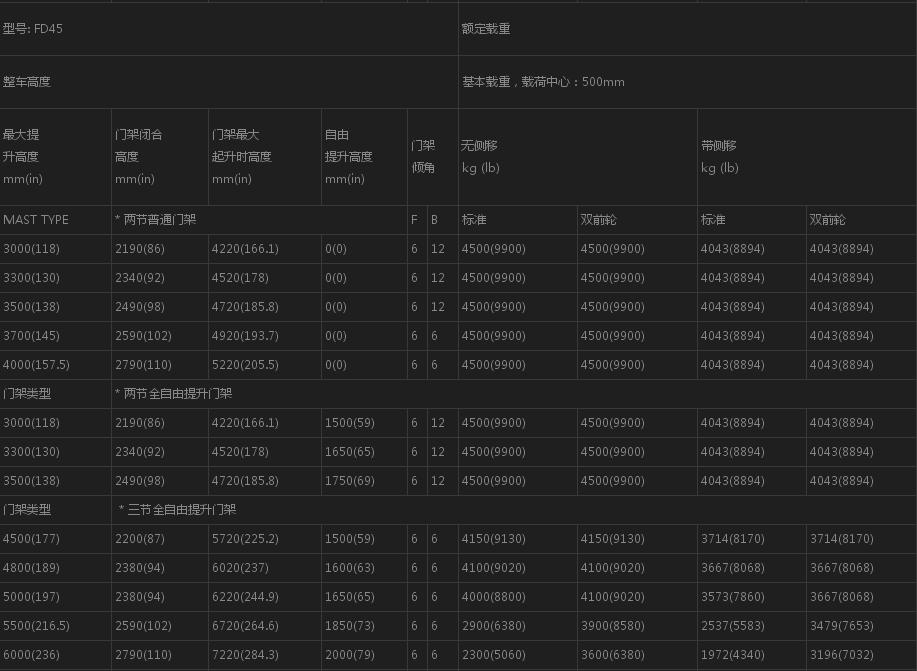Select the 基本载重 500mm load center cell
Image resolution: width=917 pixels, height=671 pixels.
(x=543, y=82)
